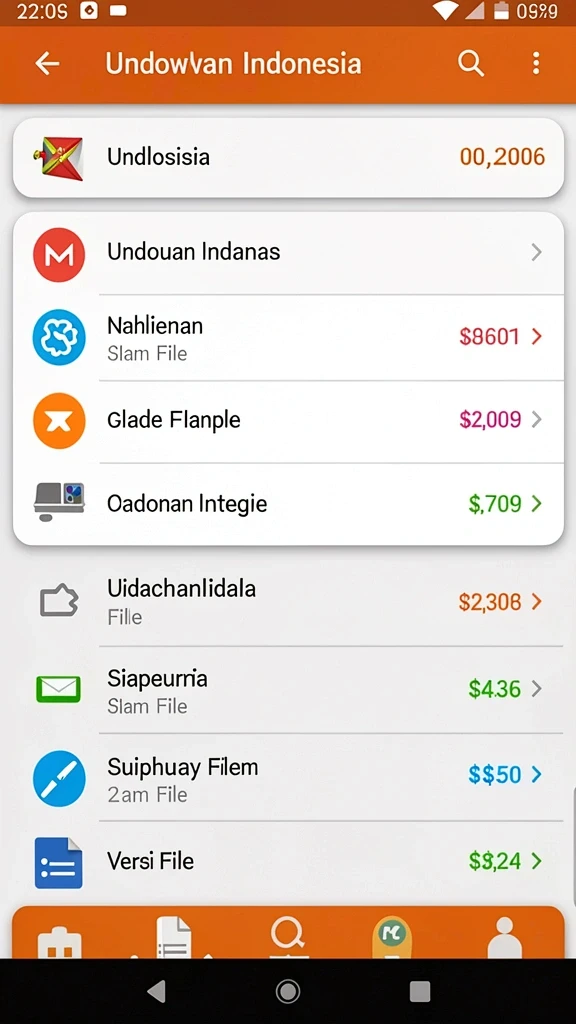Open search with magnifier icon
This screenshot has width=576, height=1024.
470,63
